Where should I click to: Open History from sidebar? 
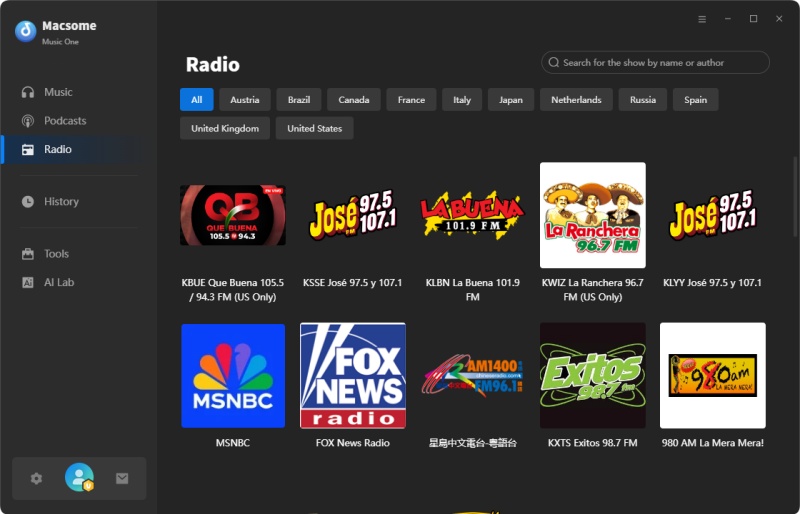(61, 201)
